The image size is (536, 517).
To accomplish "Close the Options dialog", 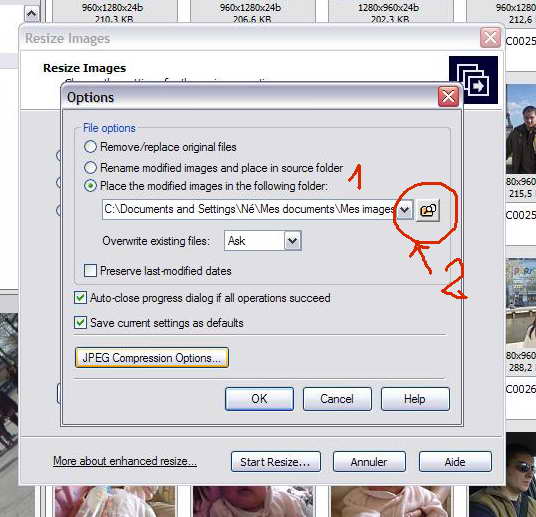I will click(x=448, y=97).
